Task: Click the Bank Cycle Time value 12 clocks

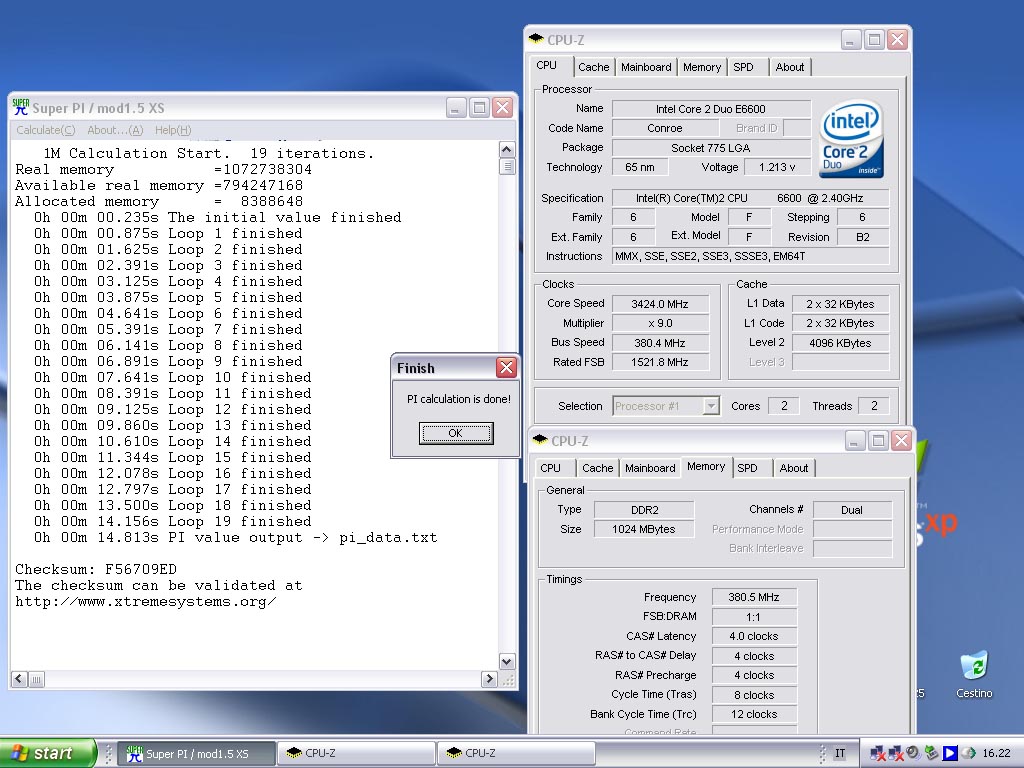Action: click(754, 714)
